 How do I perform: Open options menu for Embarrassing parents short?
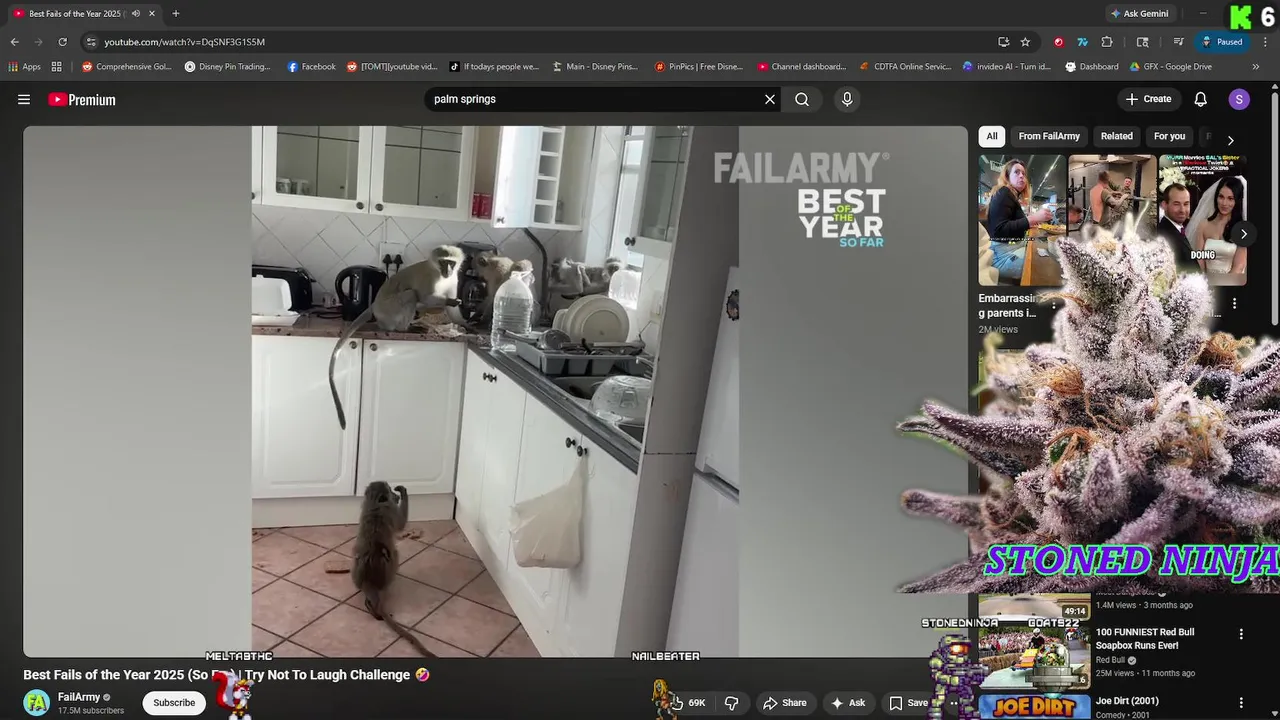click(1053, 304)
